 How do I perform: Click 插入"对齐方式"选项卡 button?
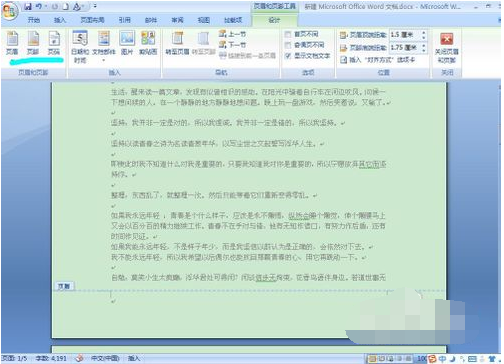(x=377, y=60)
